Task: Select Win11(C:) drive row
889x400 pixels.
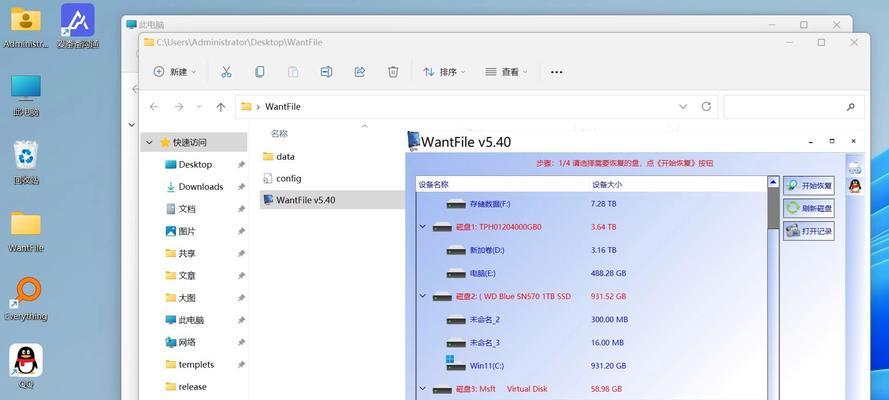Action: [591, 366]
